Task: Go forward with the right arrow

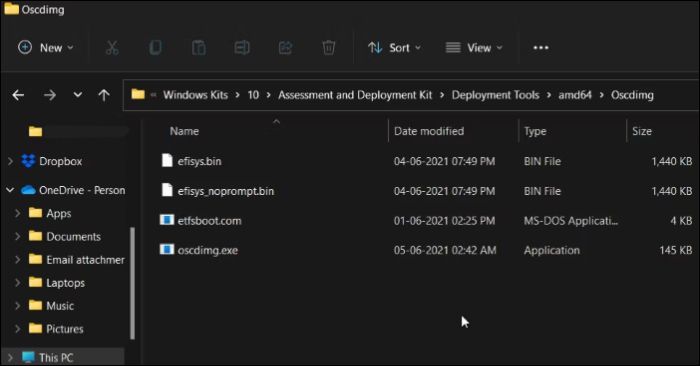Action: tap(50, 95)
